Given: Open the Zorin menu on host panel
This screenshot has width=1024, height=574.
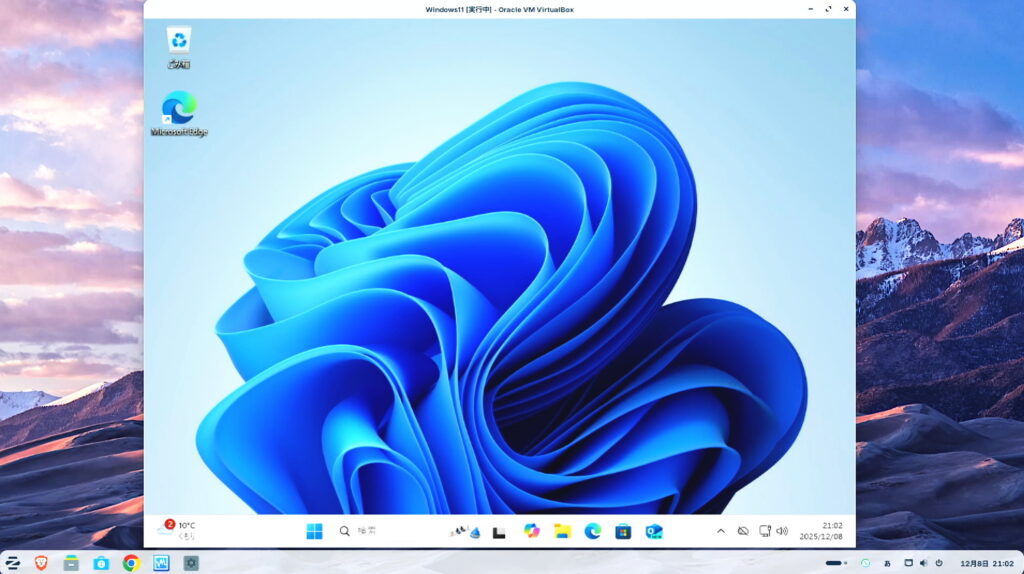Looking at the screenshot, I should 13,563.
